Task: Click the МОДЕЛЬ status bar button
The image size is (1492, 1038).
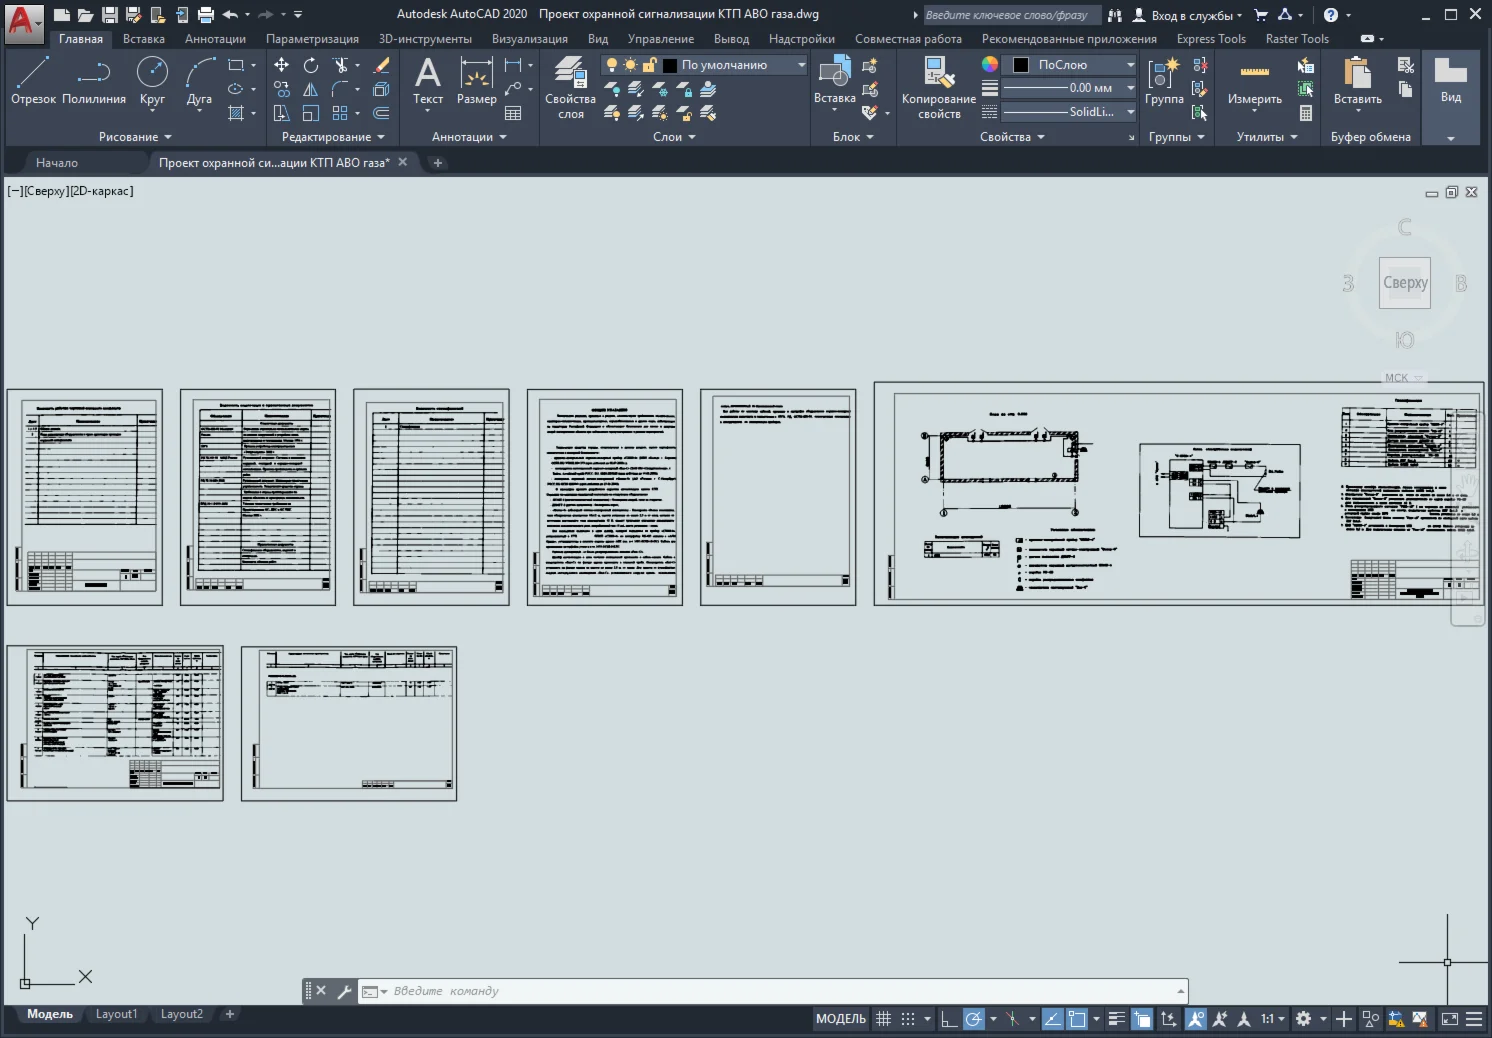Action: coord(841,1019)
